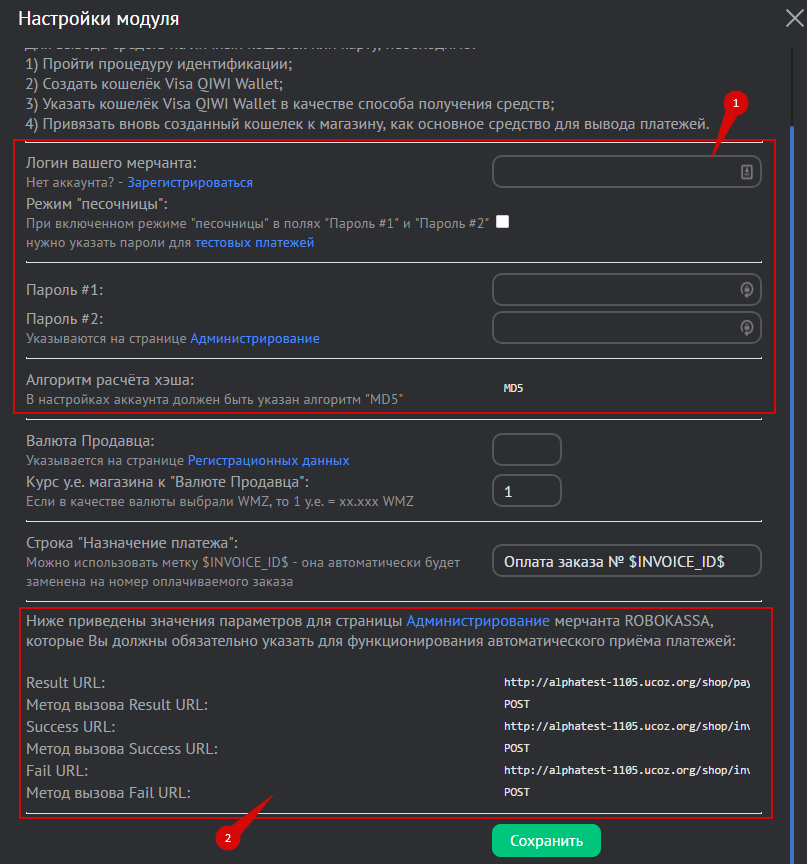Screen dimensions: 807x864
Task: Open the тестовых платежей link
Action: pos(255,243)
